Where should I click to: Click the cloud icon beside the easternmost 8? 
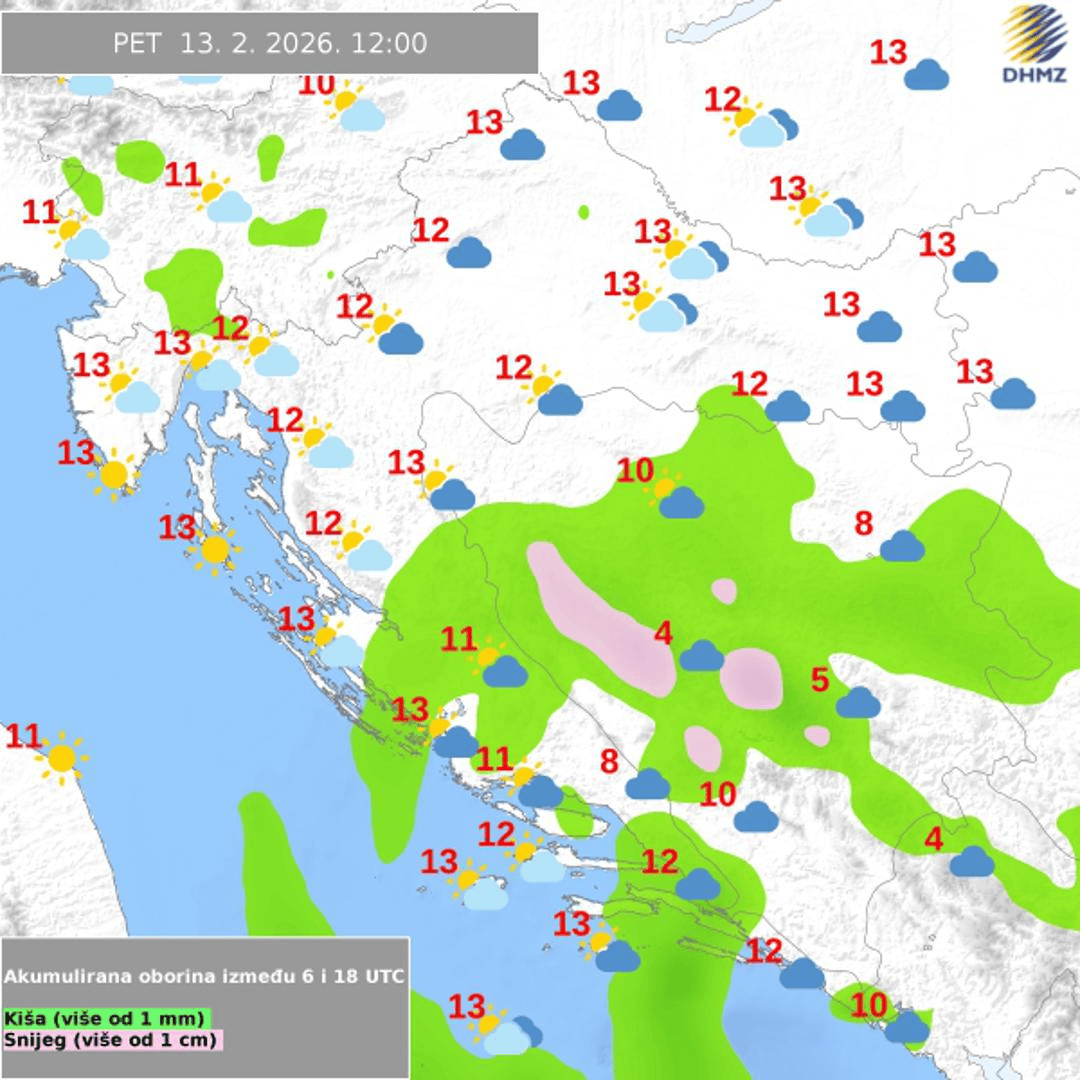[902, 546]
